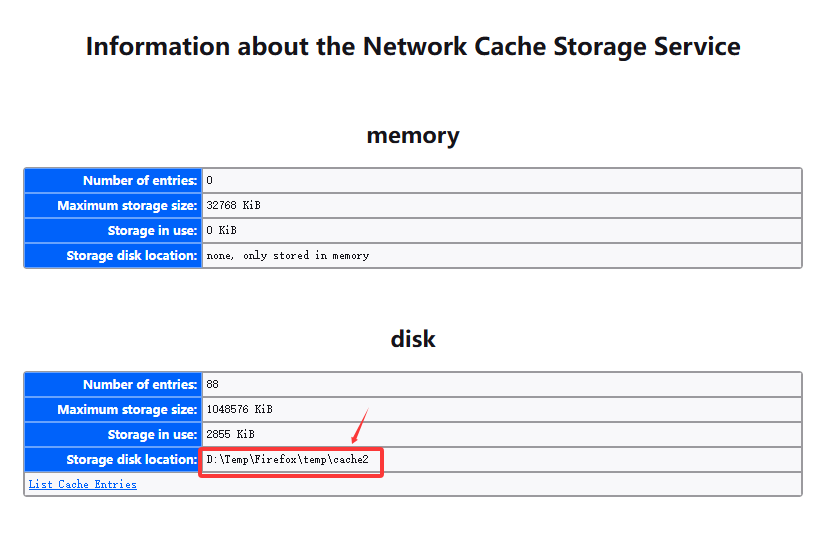Click the memory section heading

[x=413, y=135]
